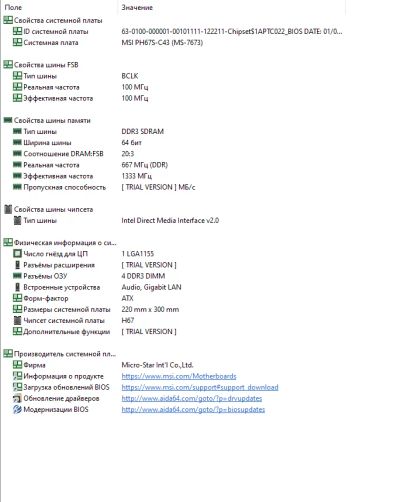The height and width of the screenshot is (502, 400).
Task: Click the icon beside Размеры системной платы
Action: click(17, 309)
